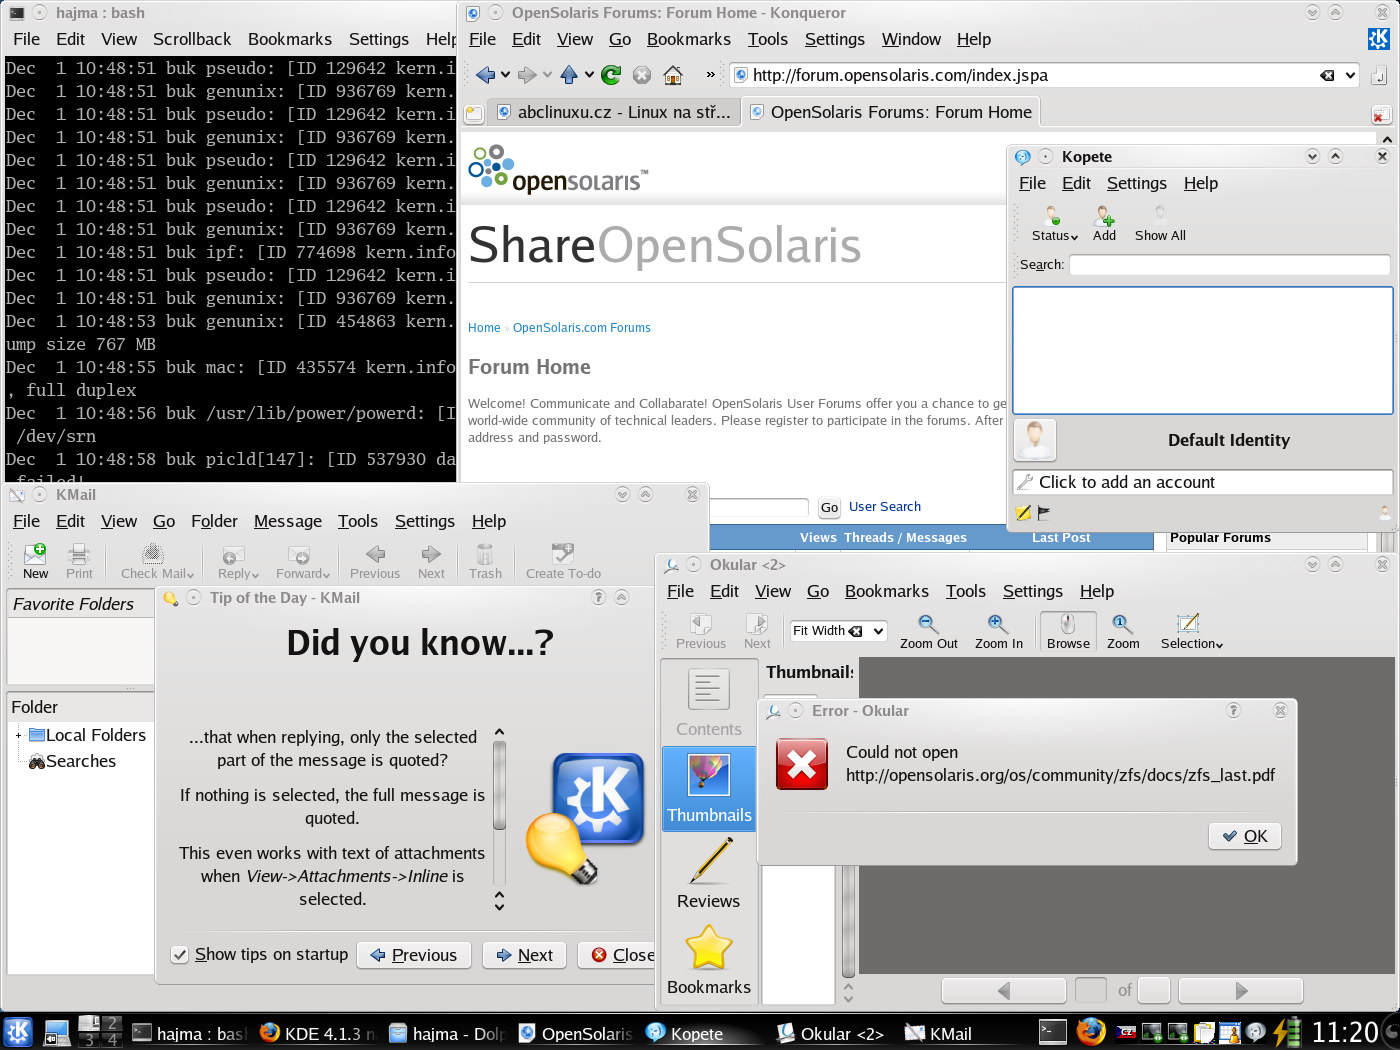Click Konqueror's Home icon
The height and width of the screenshot is (1050, 1400).
click(673, 75)
